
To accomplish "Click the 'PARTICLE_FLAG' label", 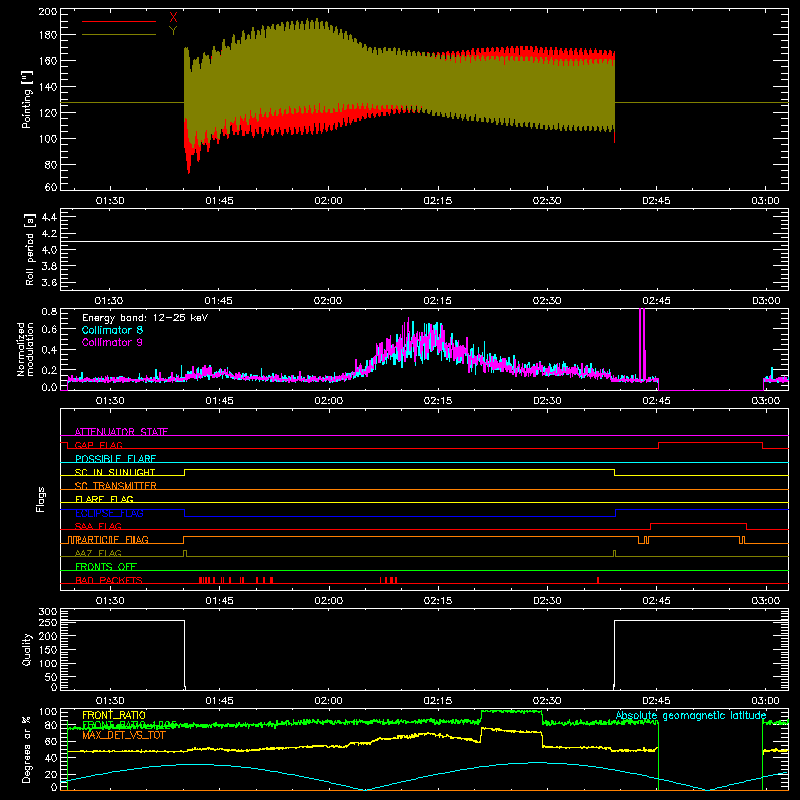I will coord(112,539).
